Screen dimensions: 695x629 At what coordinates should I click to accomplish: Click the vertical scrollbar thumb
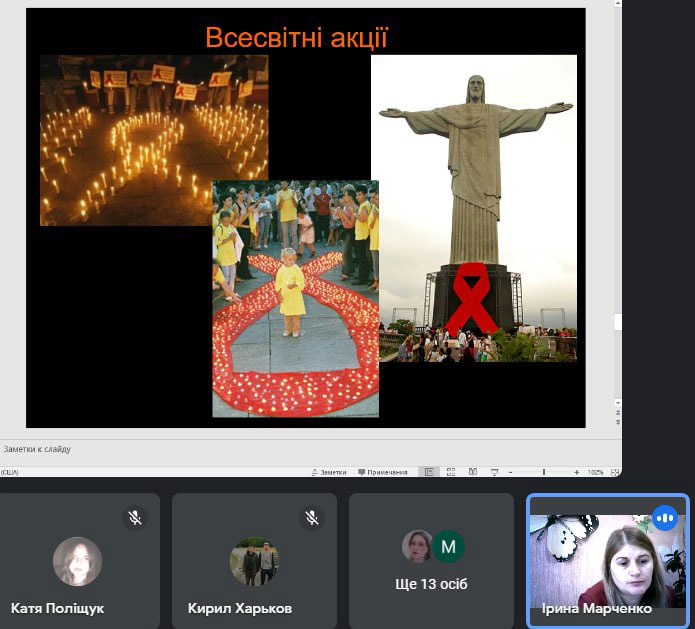(617, 322)
